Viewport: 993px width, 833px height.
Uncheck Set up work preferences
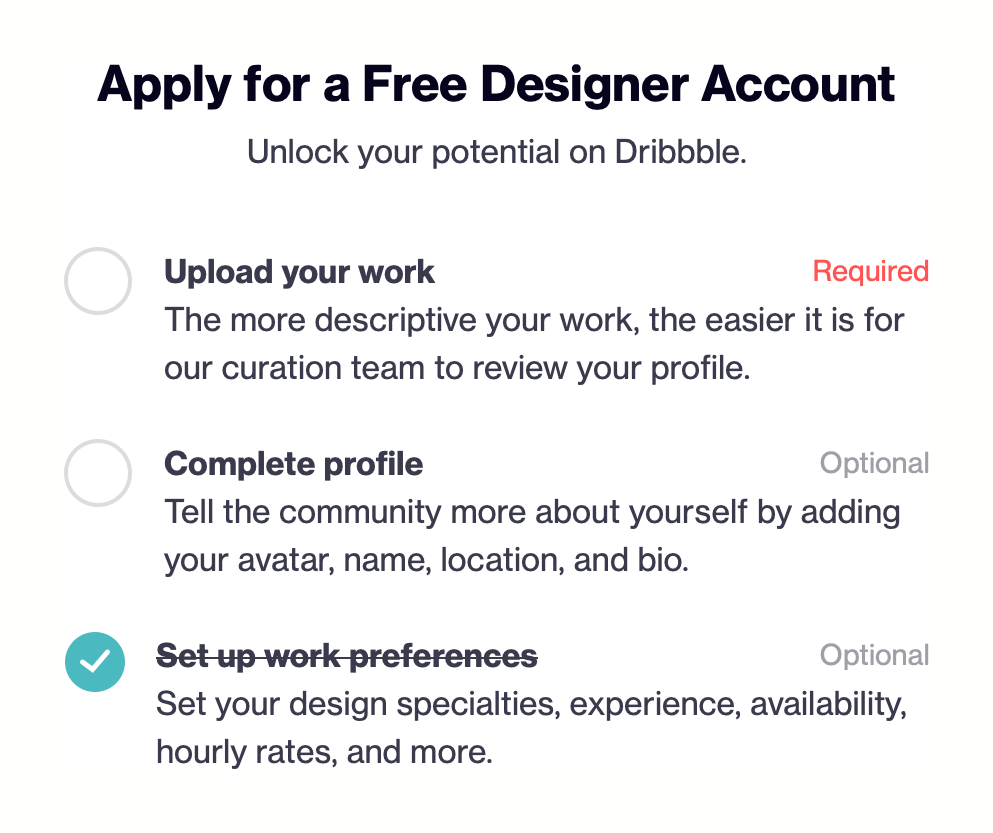[x=95, y=662]
